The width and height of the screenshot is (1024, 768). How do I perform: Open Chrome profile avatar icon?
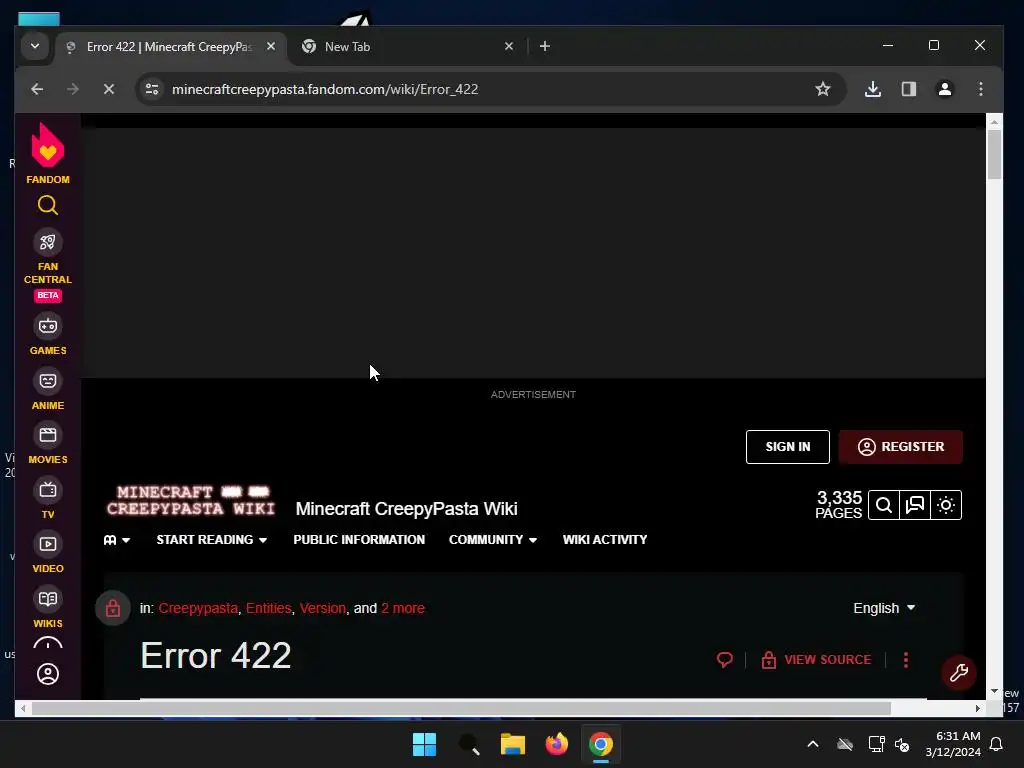pos(944,89)
